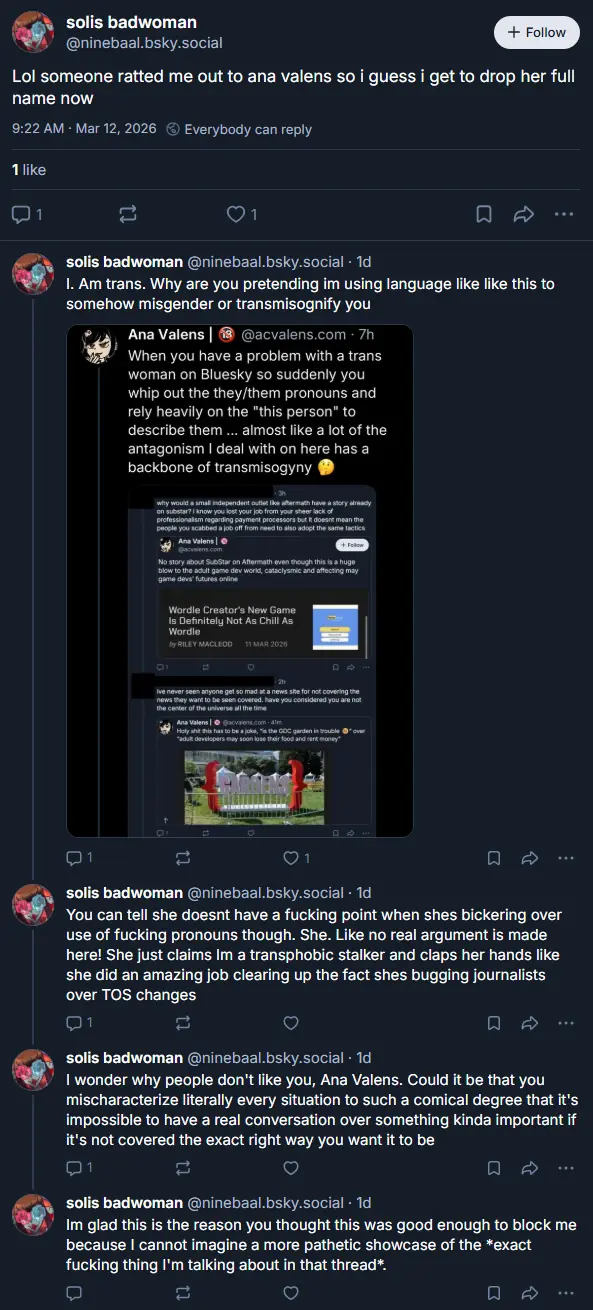Image resolution: width=593 pixels, height=1310 pixels.
Task: Repost the main post
Action: pos(127,214)
